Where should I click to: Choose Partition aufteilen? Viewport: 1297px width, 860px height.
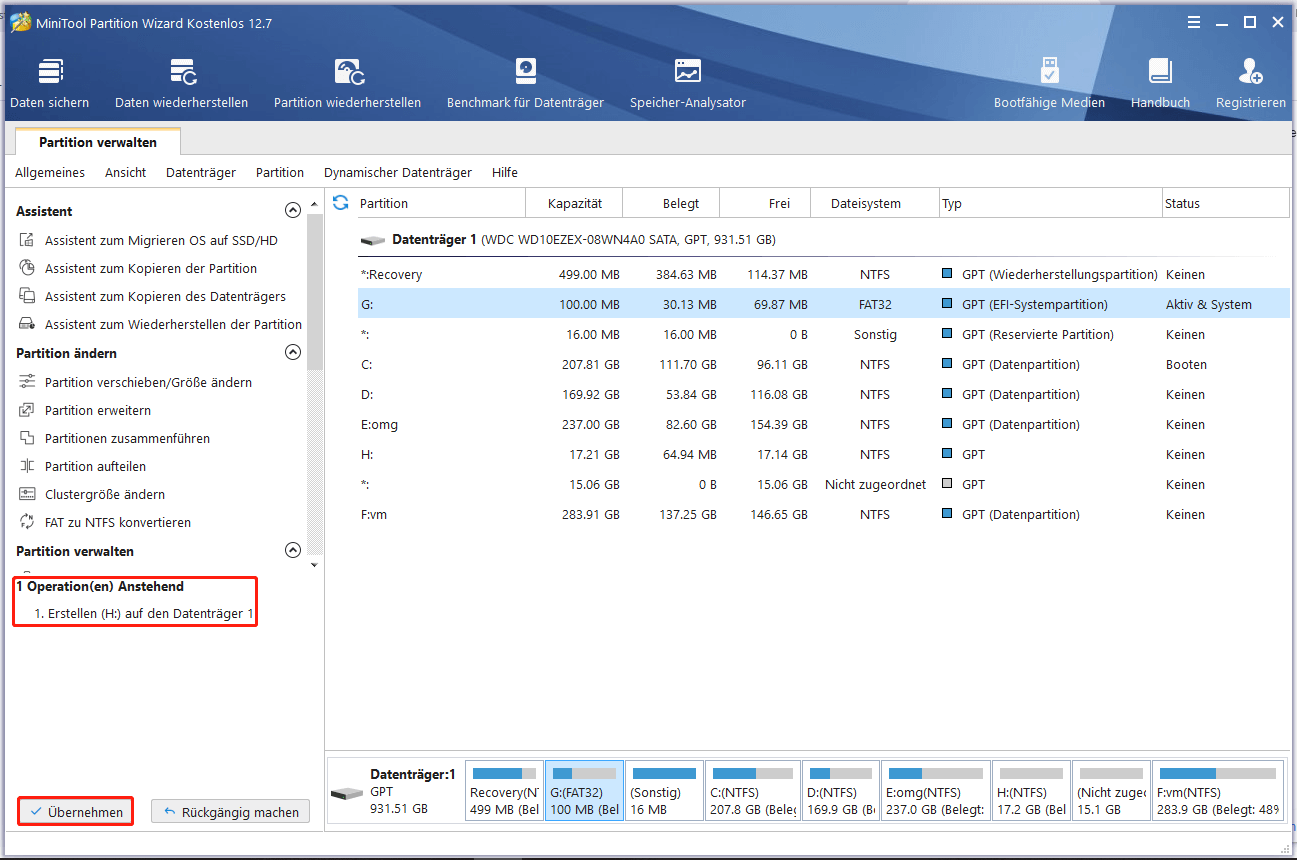[x=82, y=467]
